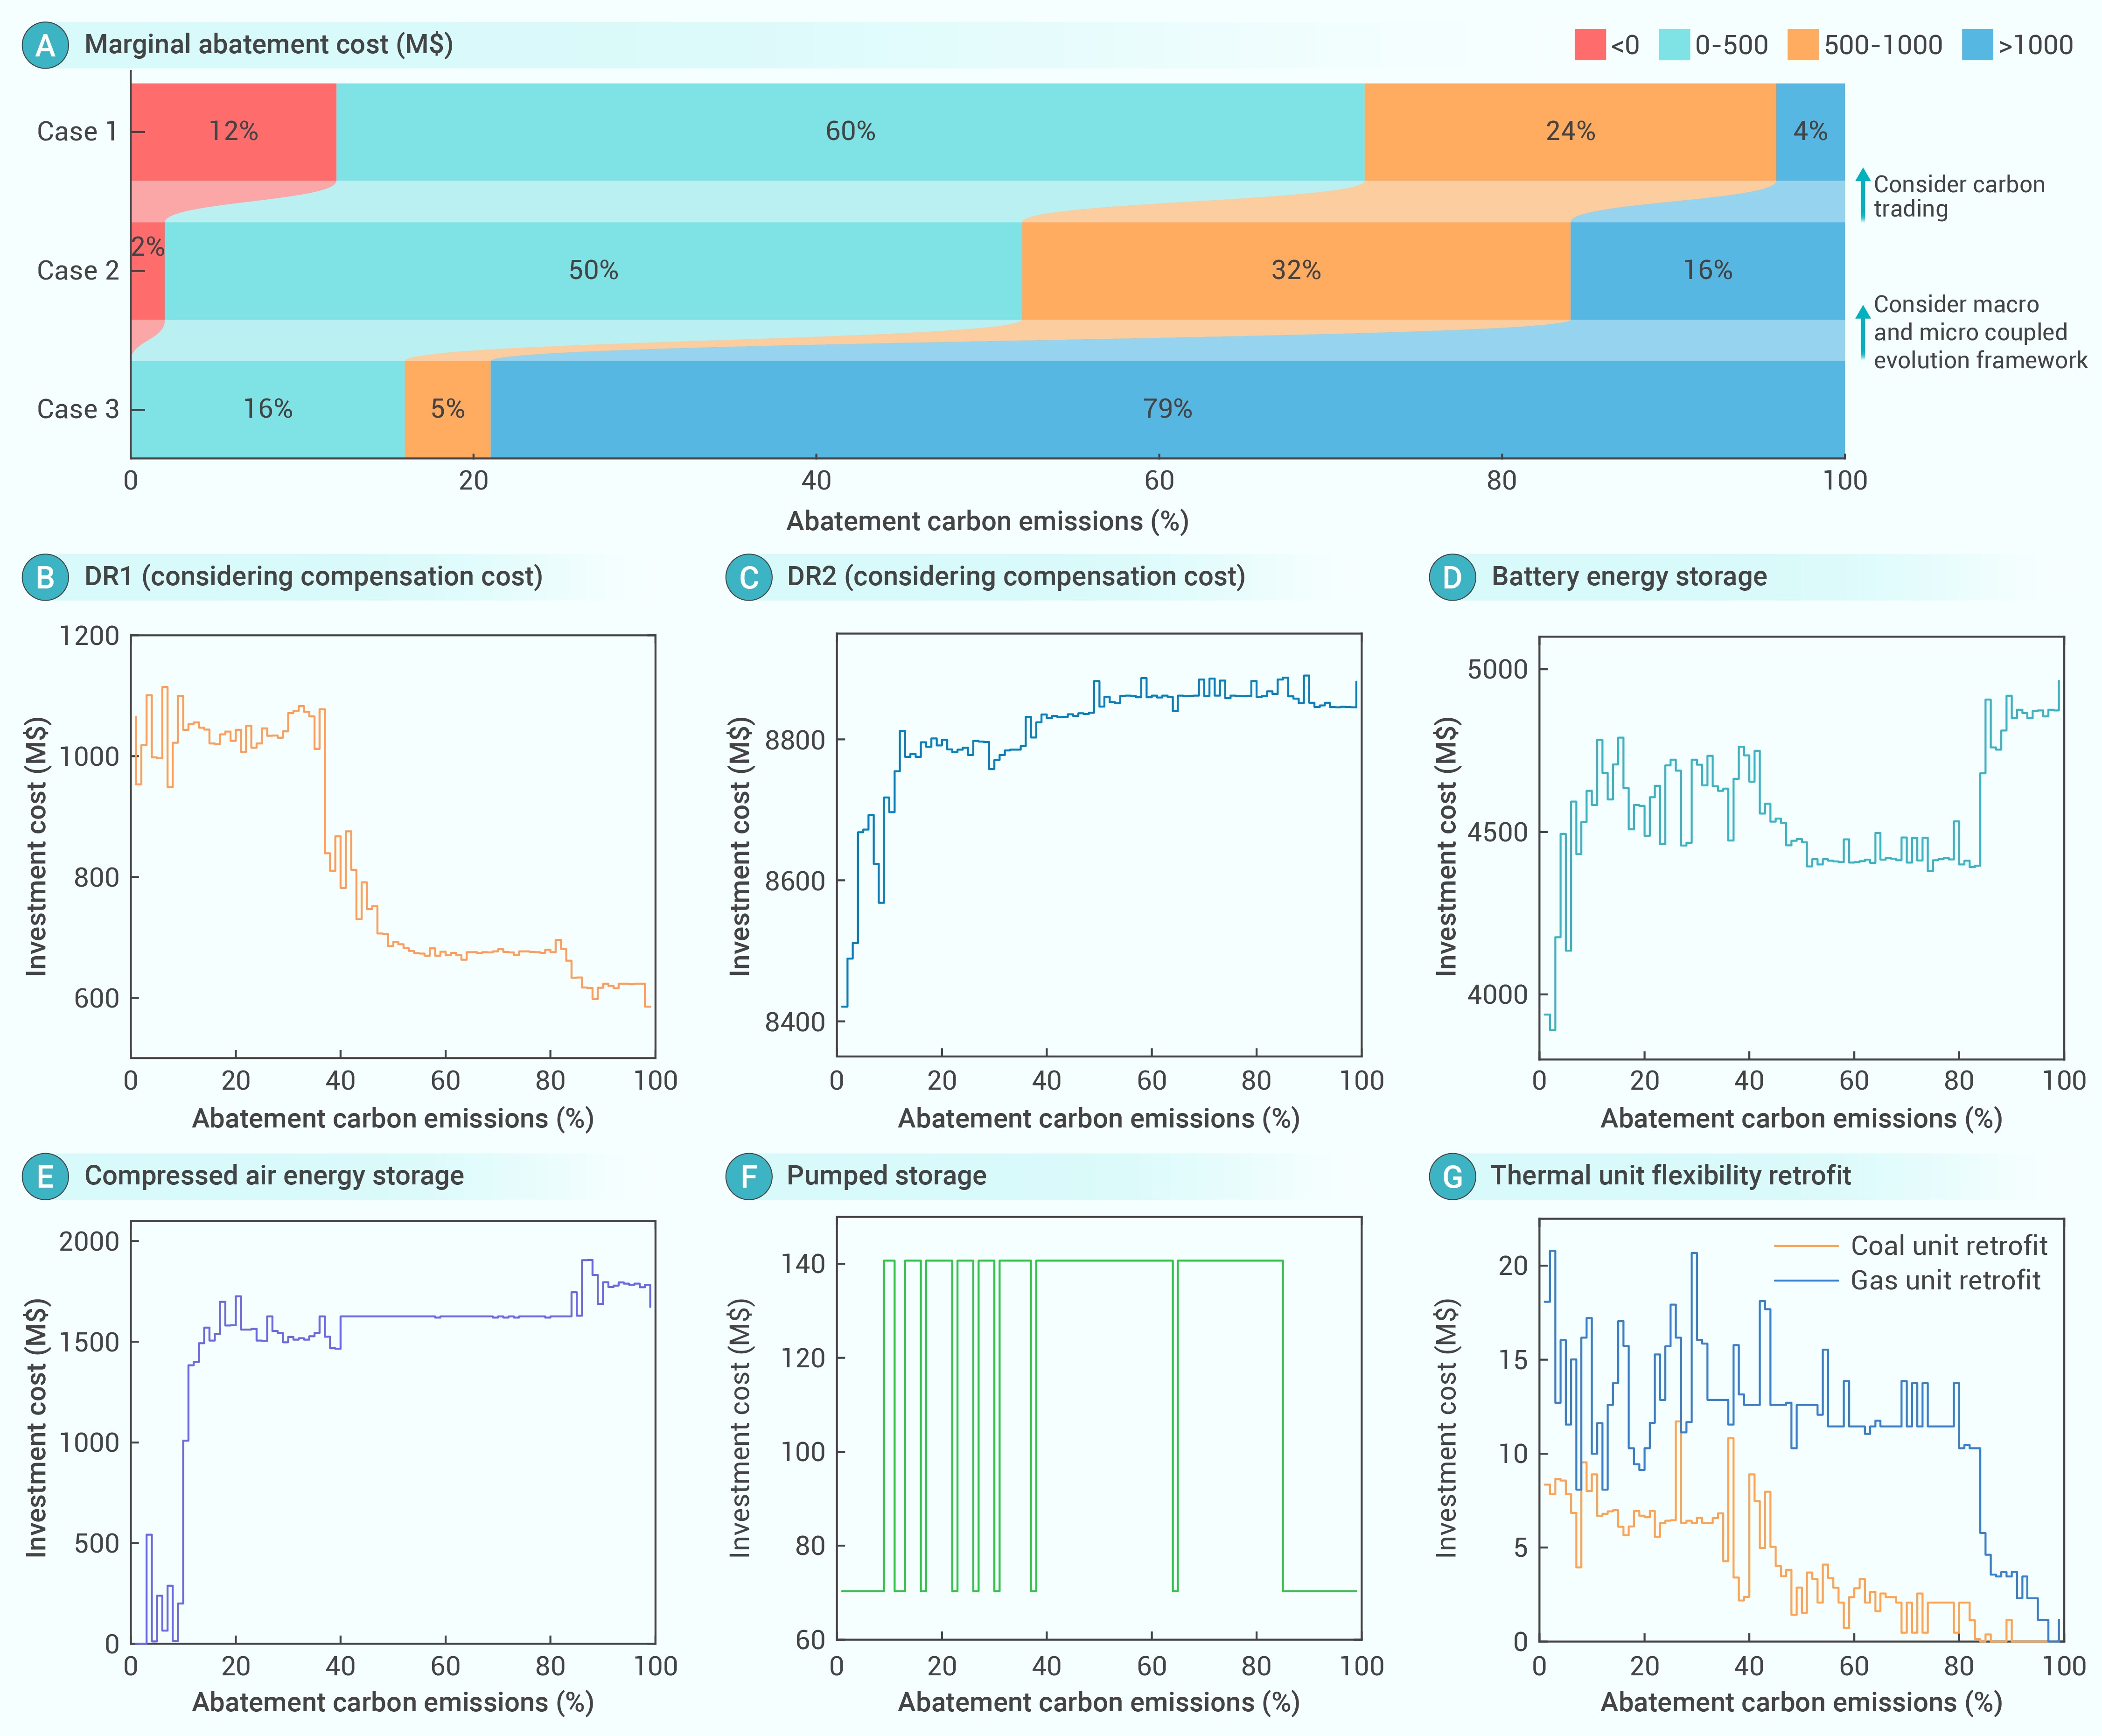Select the 'Case 2' row label
Image resolution: width=2102 pixels, height=1736 pixels.
pyautogui.click(x=77, y=271)
